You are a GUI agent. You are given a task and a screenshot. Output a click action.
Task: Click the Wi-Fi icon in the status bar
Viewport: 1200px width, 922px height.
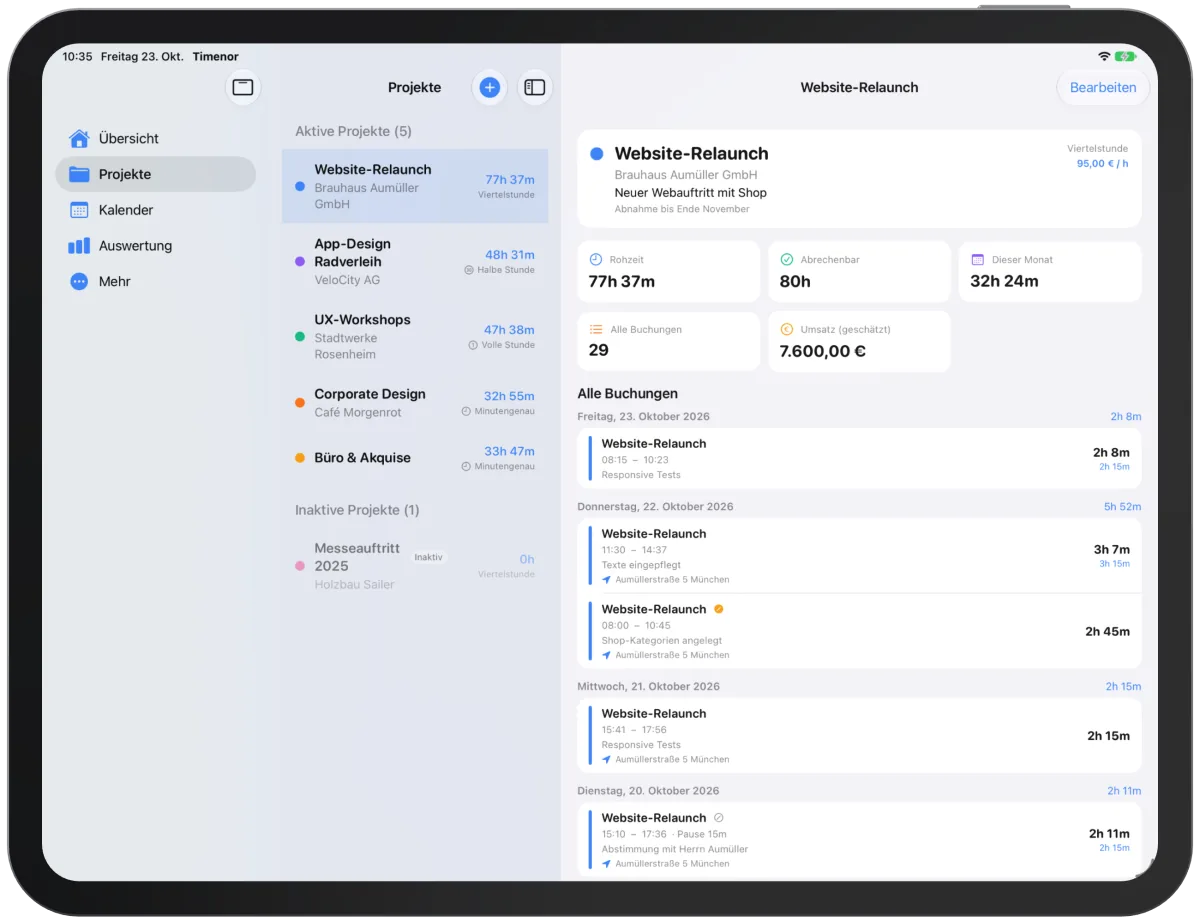point(1104,57)
